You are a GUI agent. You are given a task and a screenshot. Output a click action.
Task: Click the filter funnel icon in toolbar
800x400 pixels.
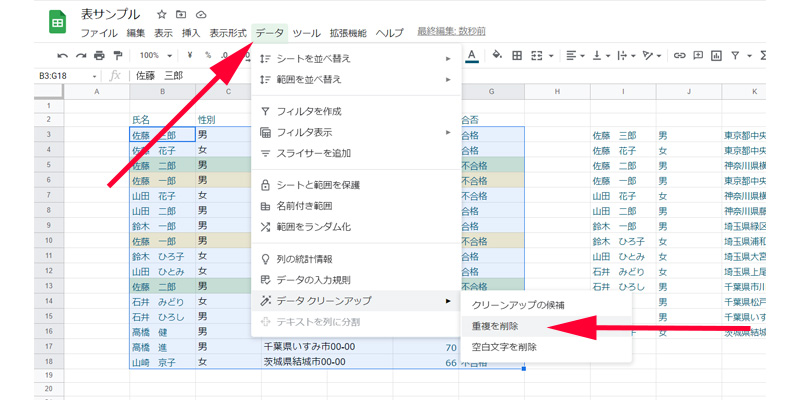[735, 55]
